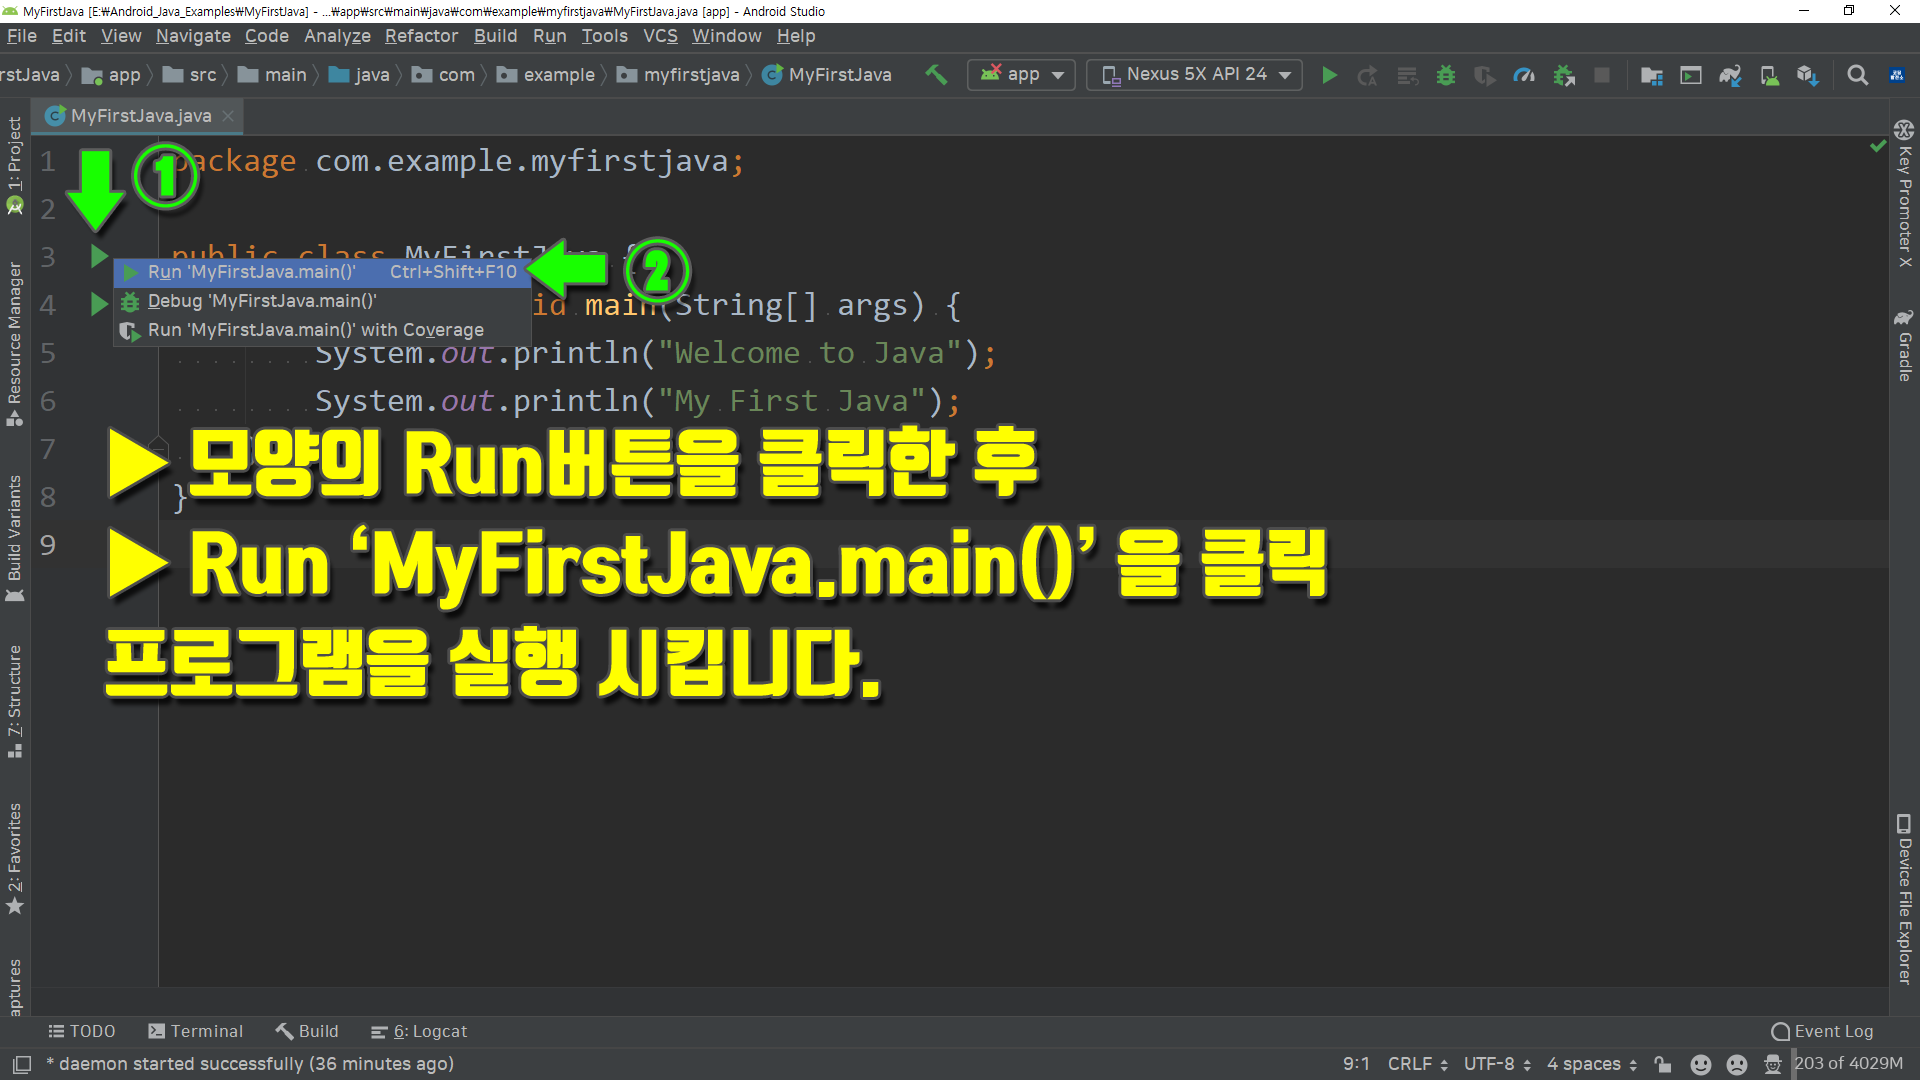Image resolution: width=1920 pixels, height=1080 pixels.
Task: Open the Refactor menu
Action: (x=421, y=36)
